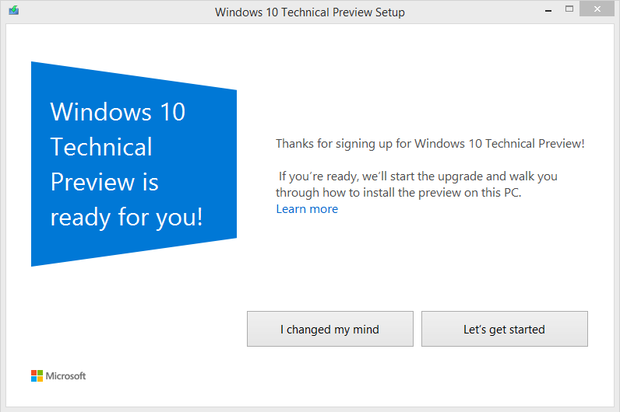
Task: Open the Learn more link
Action: pos(307,209)
